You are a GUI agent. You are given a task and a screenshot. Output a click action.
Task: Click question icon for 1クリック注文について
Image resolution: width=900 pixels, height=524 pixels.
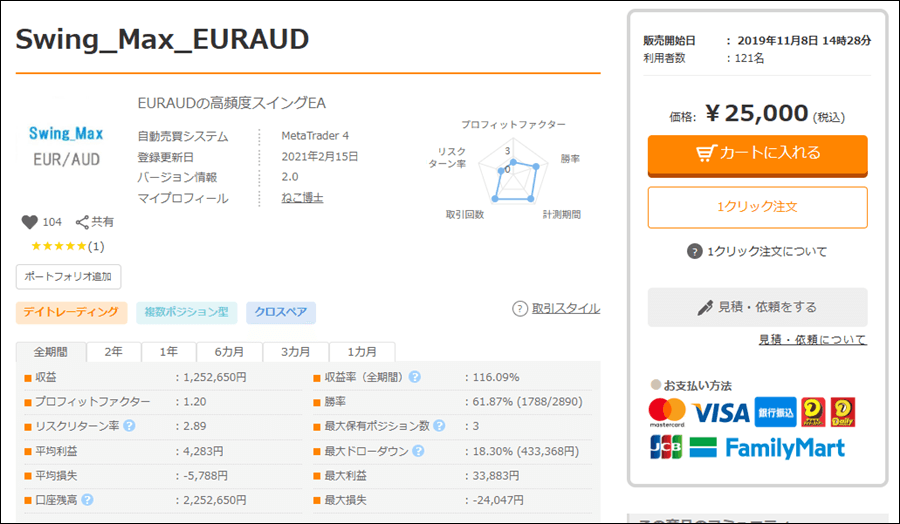pos(695,251)
